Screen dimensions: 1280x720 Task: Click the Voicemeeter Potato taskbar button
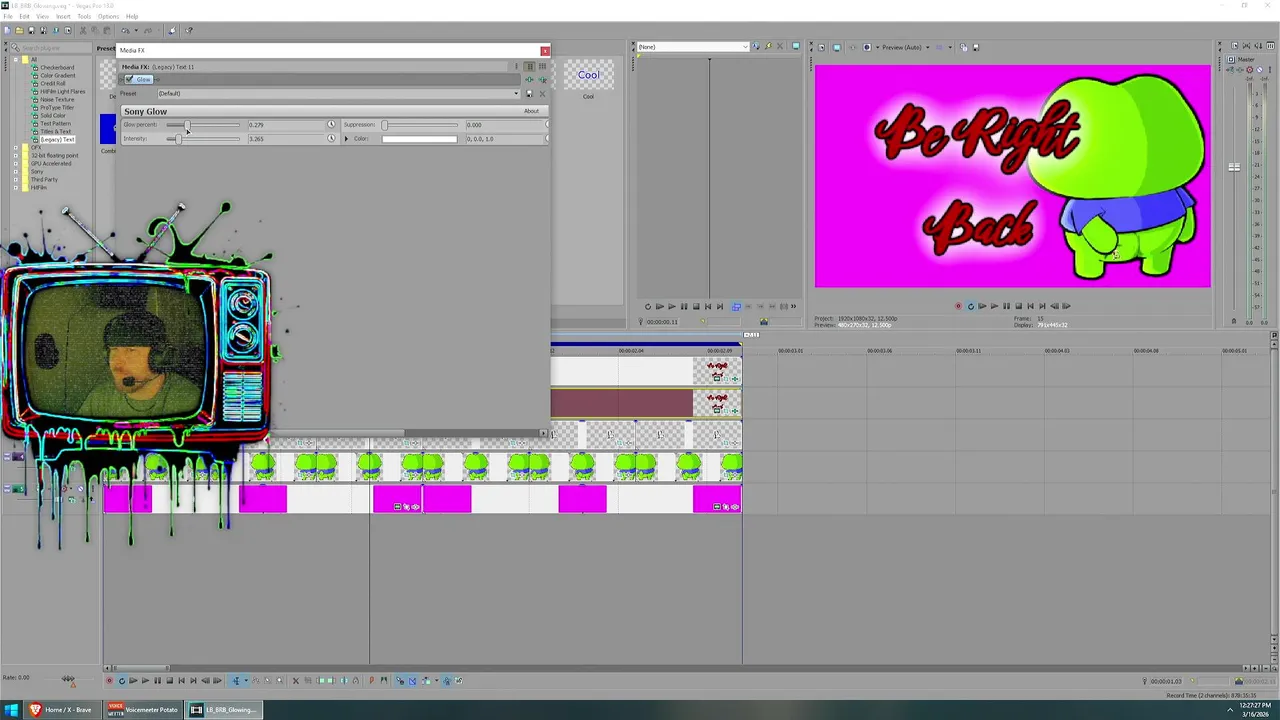tap(143, 710)
